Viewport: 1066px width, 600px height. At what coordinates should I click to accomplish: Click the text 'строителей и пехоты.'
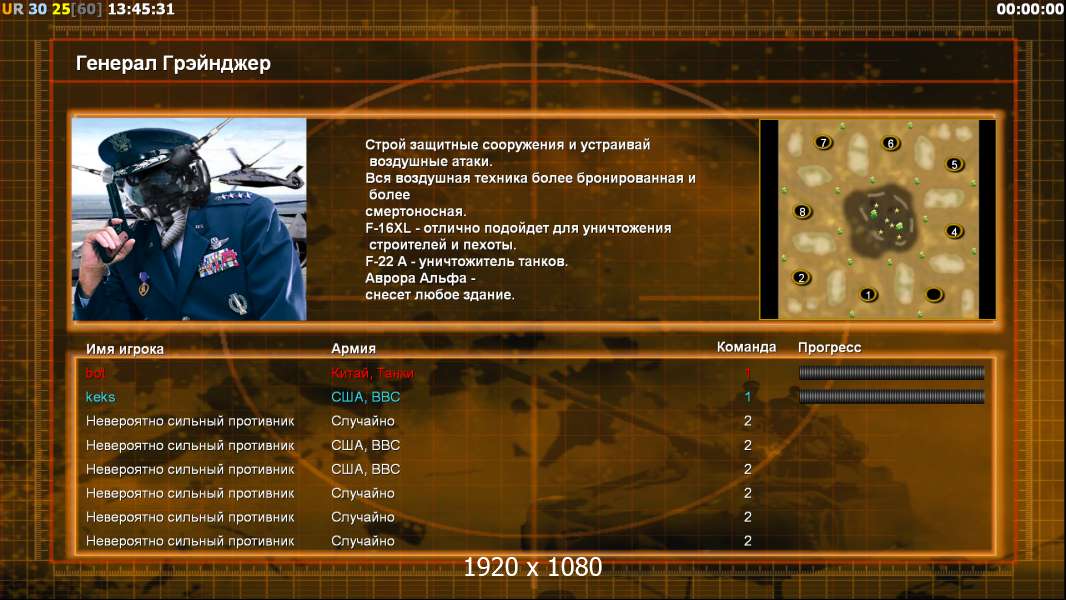point(443,245)
